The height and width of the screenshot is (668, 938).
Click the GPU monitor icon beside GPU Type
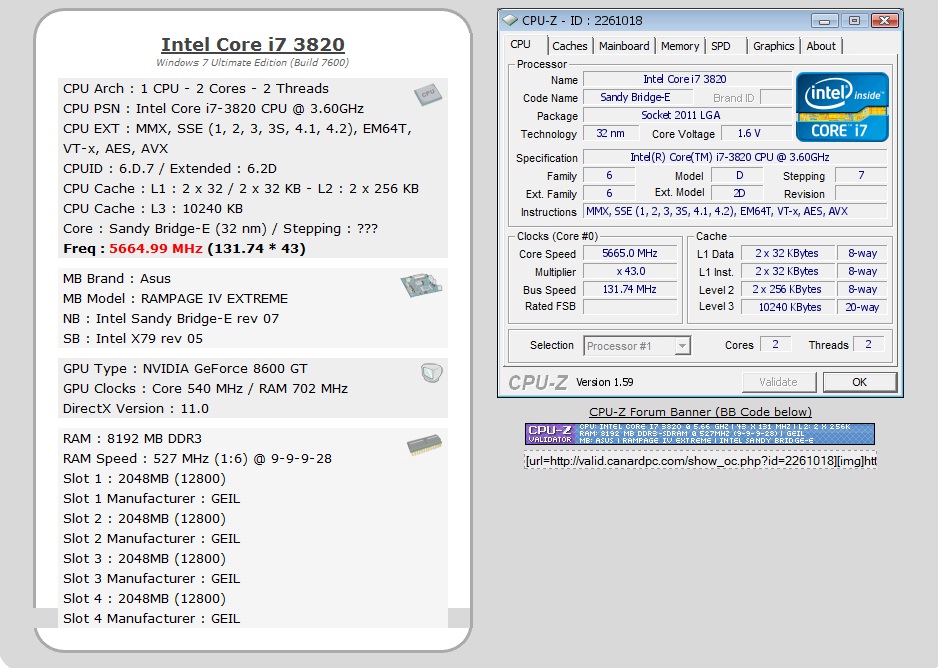(x=431, y=373)
